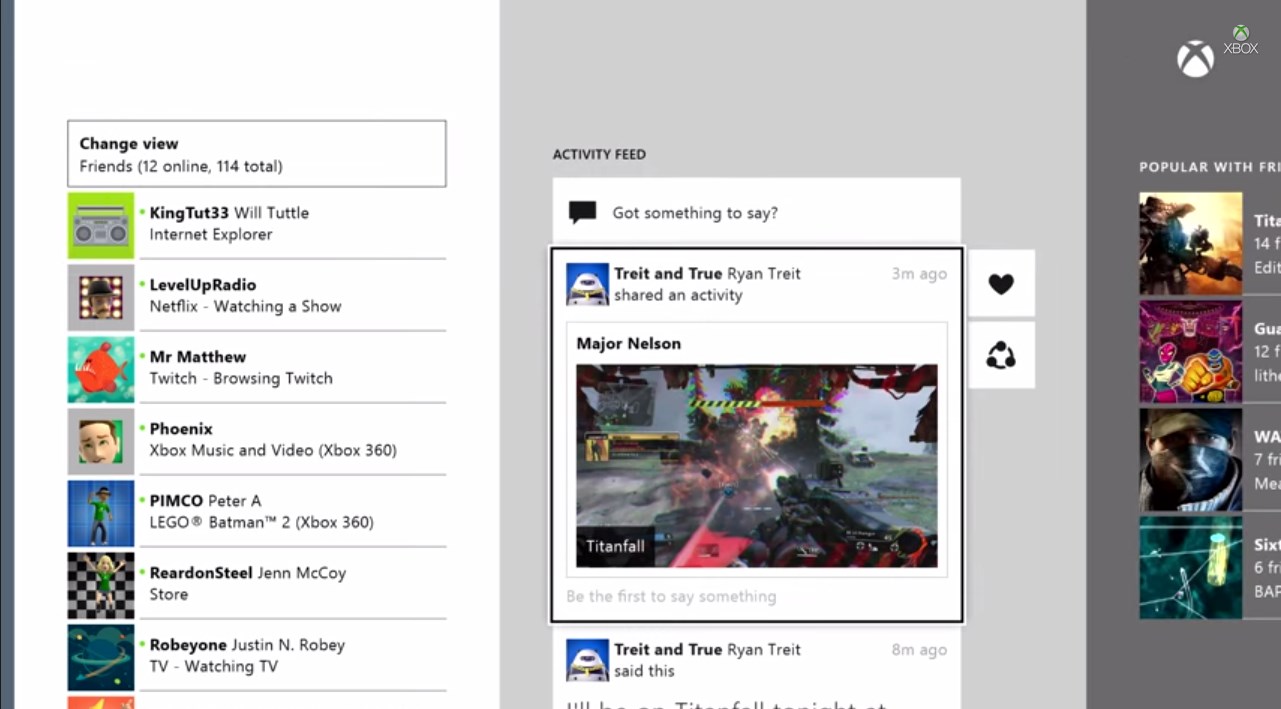Open LevelUpRadio's avatar picture
The height and width of the screenshot is (709, 1281).
101,297
